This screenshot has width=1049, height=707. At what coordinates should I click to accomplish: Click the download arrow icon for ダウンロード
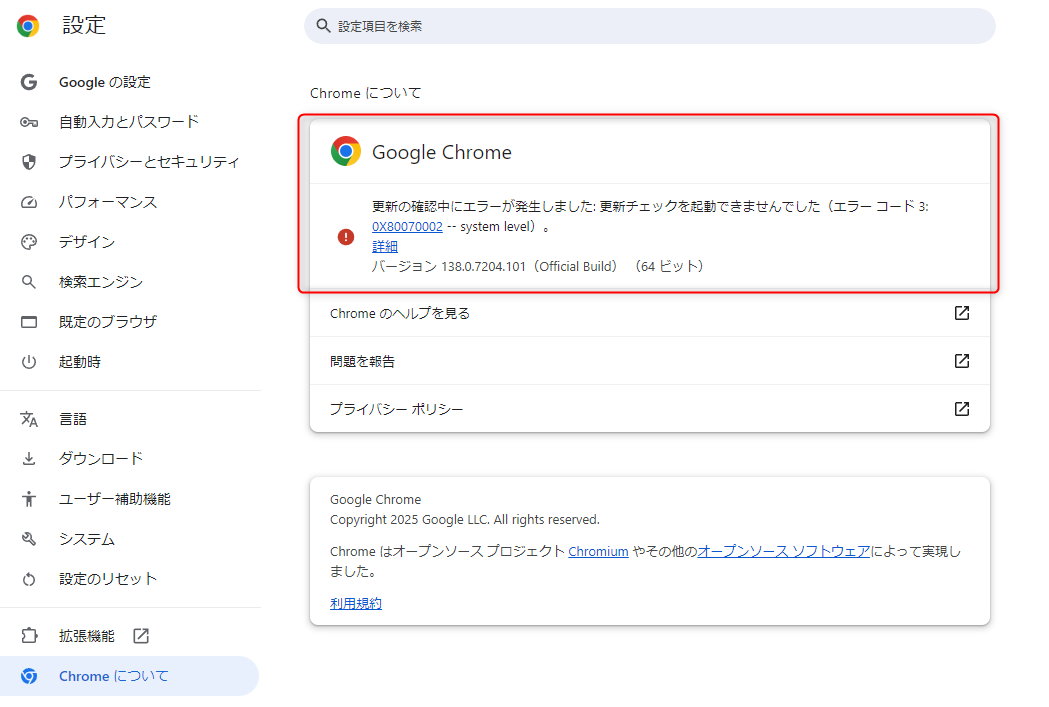pos(29,459)
